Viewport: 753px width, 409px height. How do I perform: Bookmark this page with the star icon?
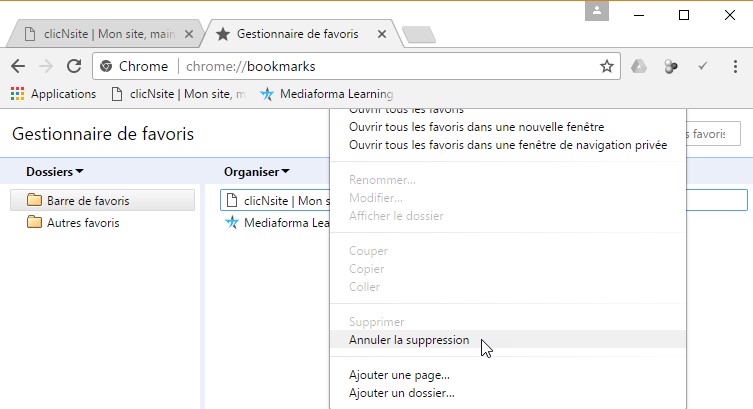606,66
